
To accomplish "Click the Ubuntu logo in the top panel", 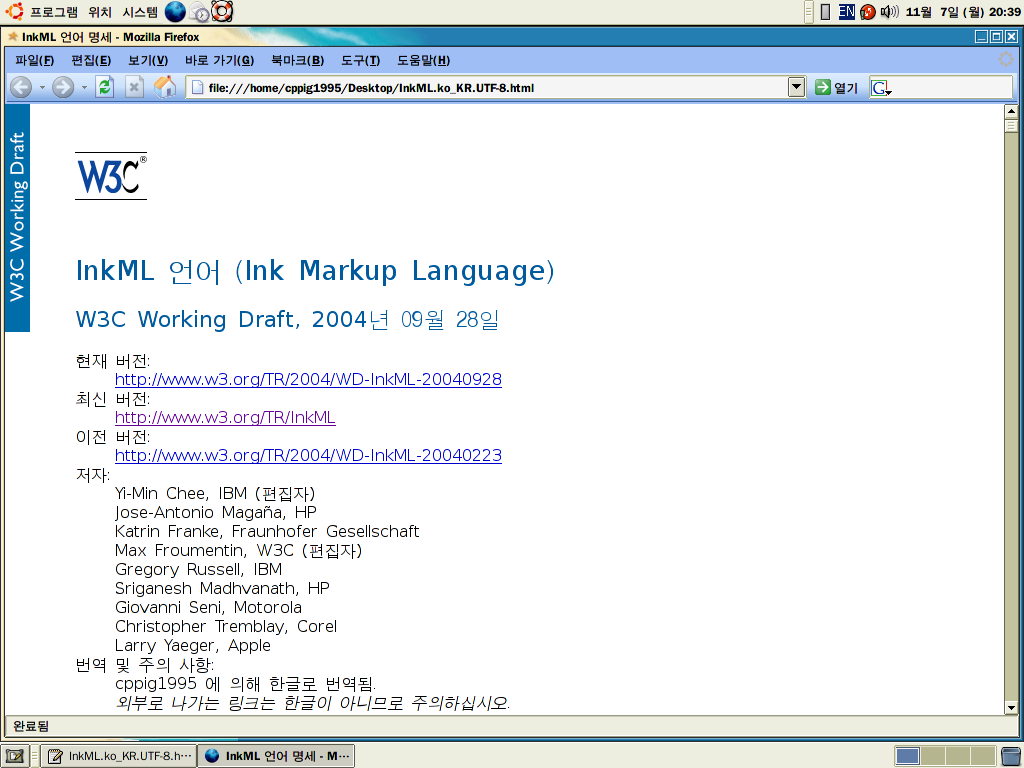I will point(14,11).
